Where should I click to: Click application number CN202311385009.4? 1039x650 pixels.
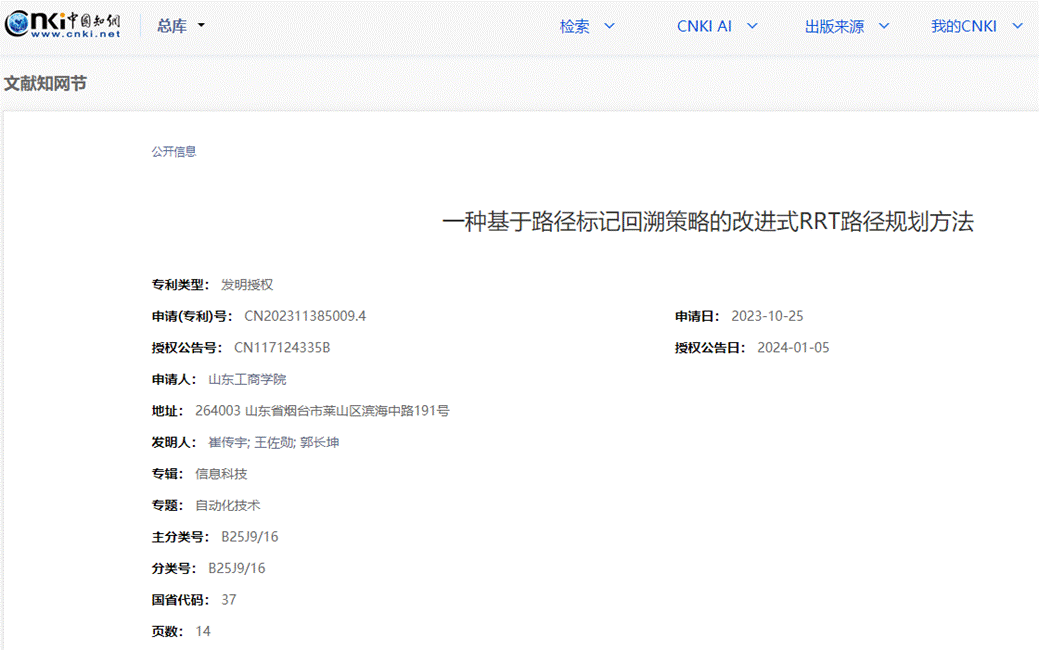point(305,316)
